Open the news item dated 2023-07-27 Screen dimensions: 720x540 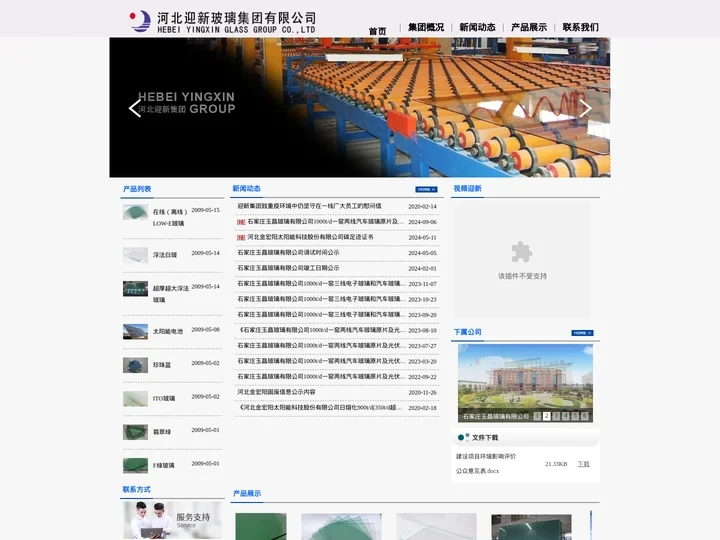[x=321, y=345]
